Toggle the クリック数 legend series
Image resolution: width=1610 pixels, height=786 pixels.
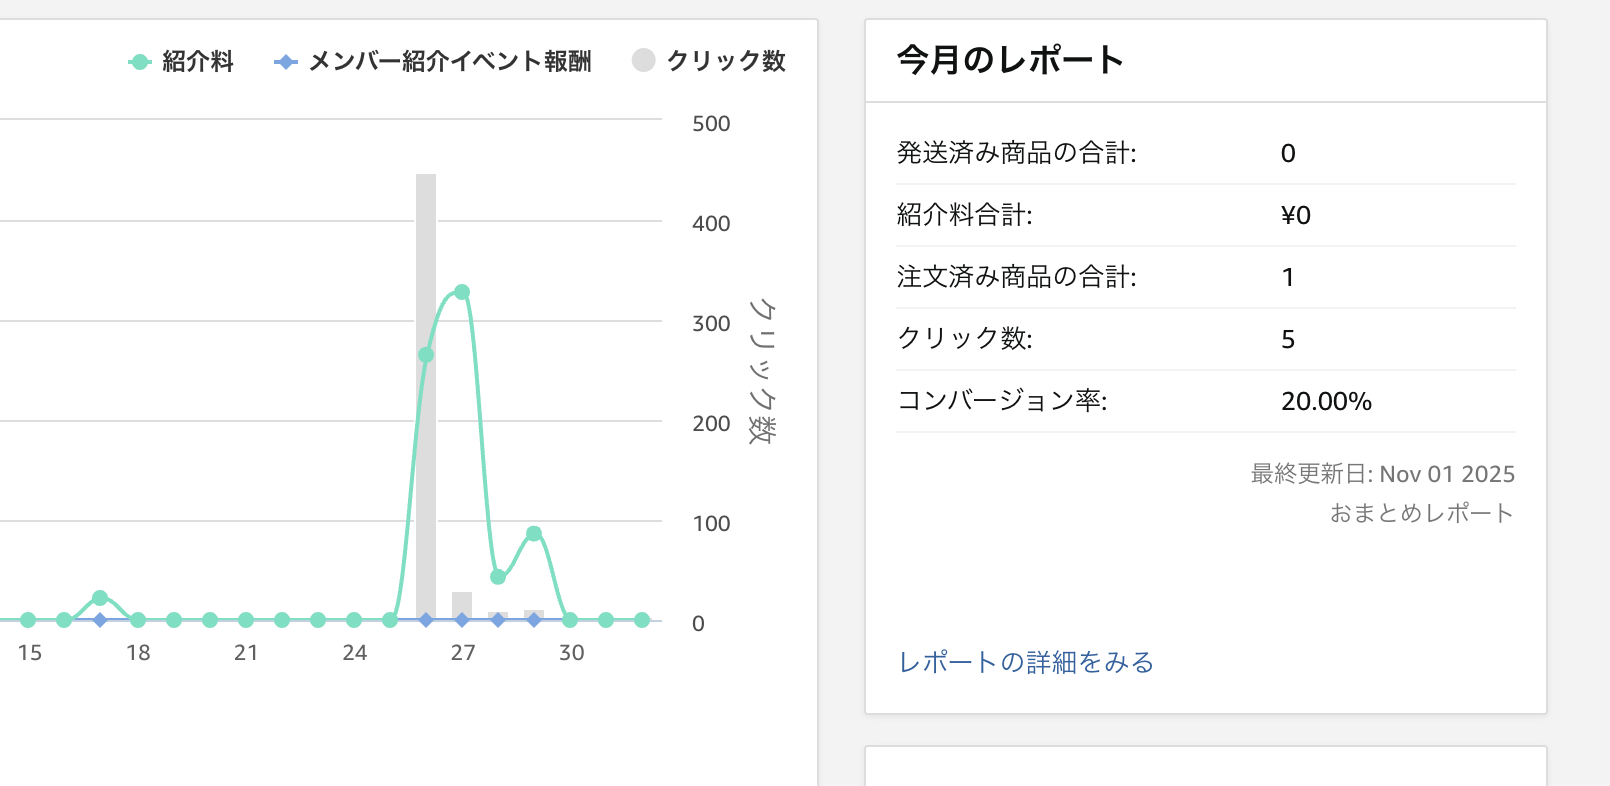[708, 61]
